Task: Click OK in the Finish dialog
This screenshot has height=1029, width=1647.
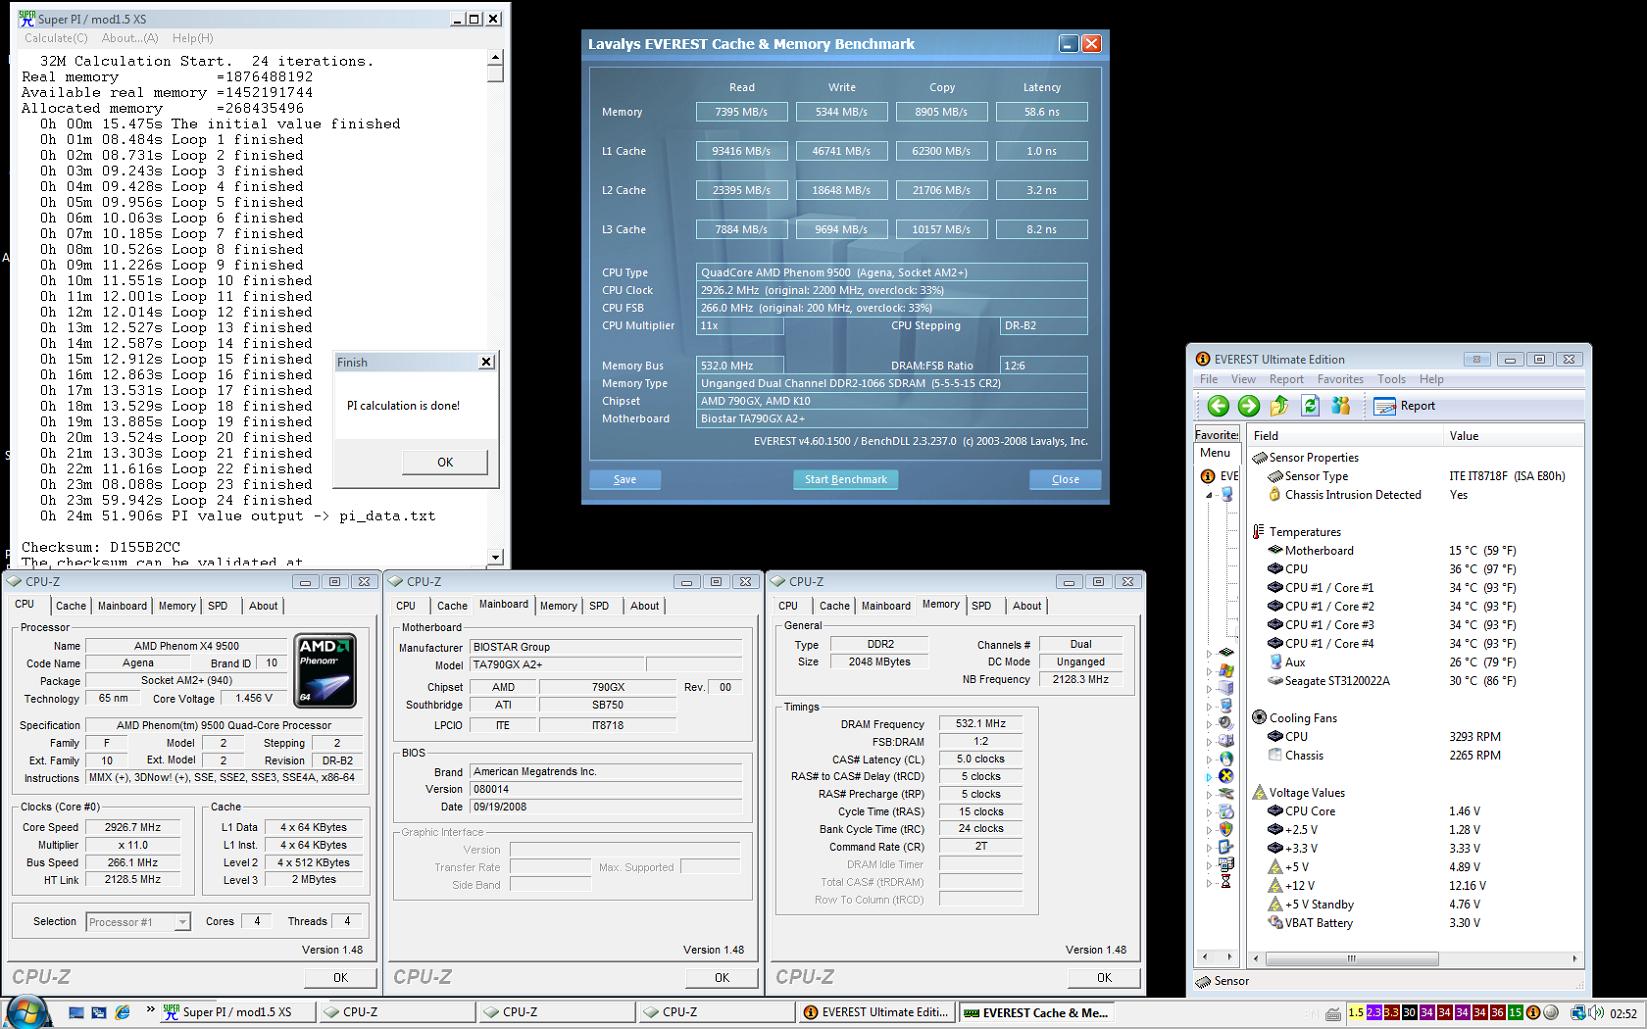Action: click(445, 462)
